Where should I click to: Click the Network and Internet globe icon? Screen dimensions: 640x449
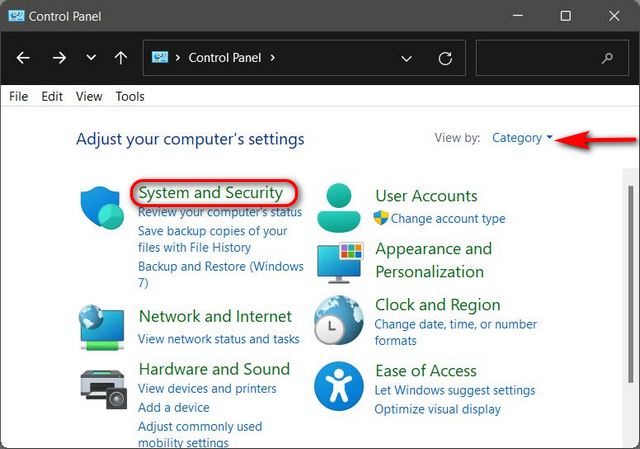pos(102,327)
